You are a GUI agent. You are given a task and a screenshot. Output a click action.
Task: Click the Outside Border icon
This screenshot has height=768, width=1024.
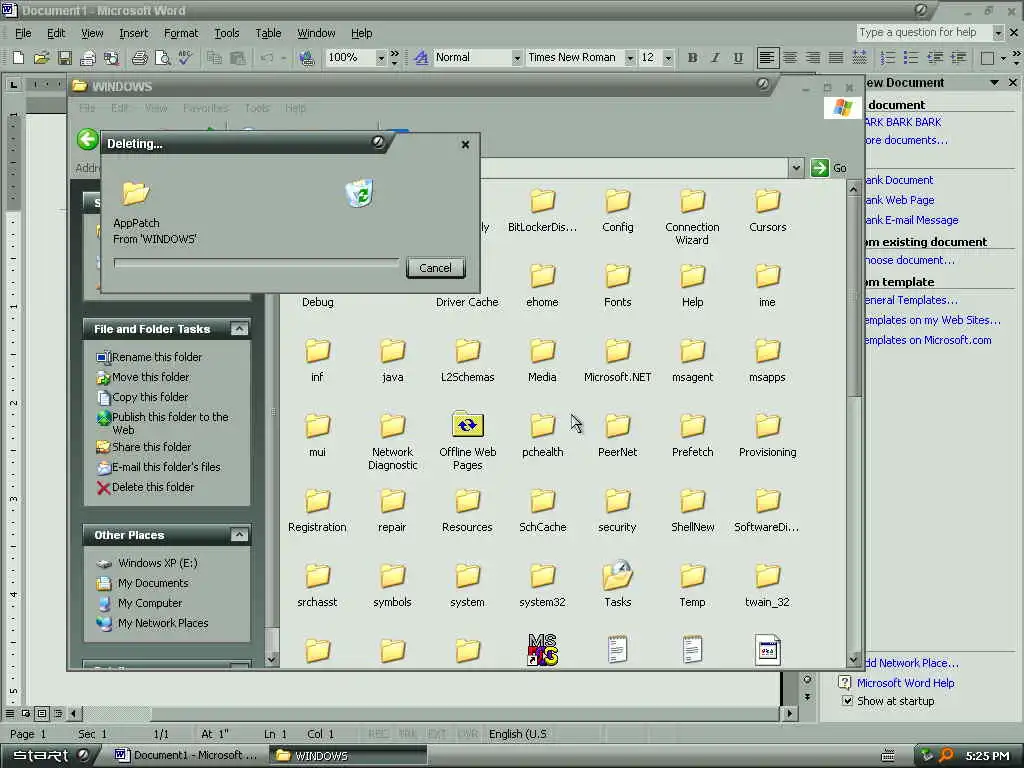[x=987, y=58]
